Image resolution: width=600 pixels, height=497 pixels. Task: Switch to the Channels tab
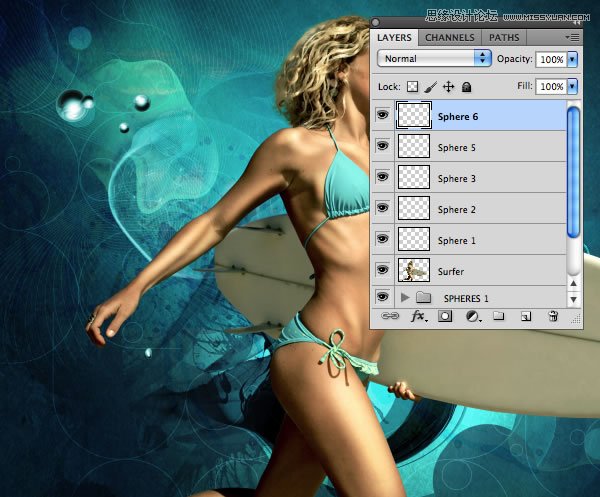(450, 37)
